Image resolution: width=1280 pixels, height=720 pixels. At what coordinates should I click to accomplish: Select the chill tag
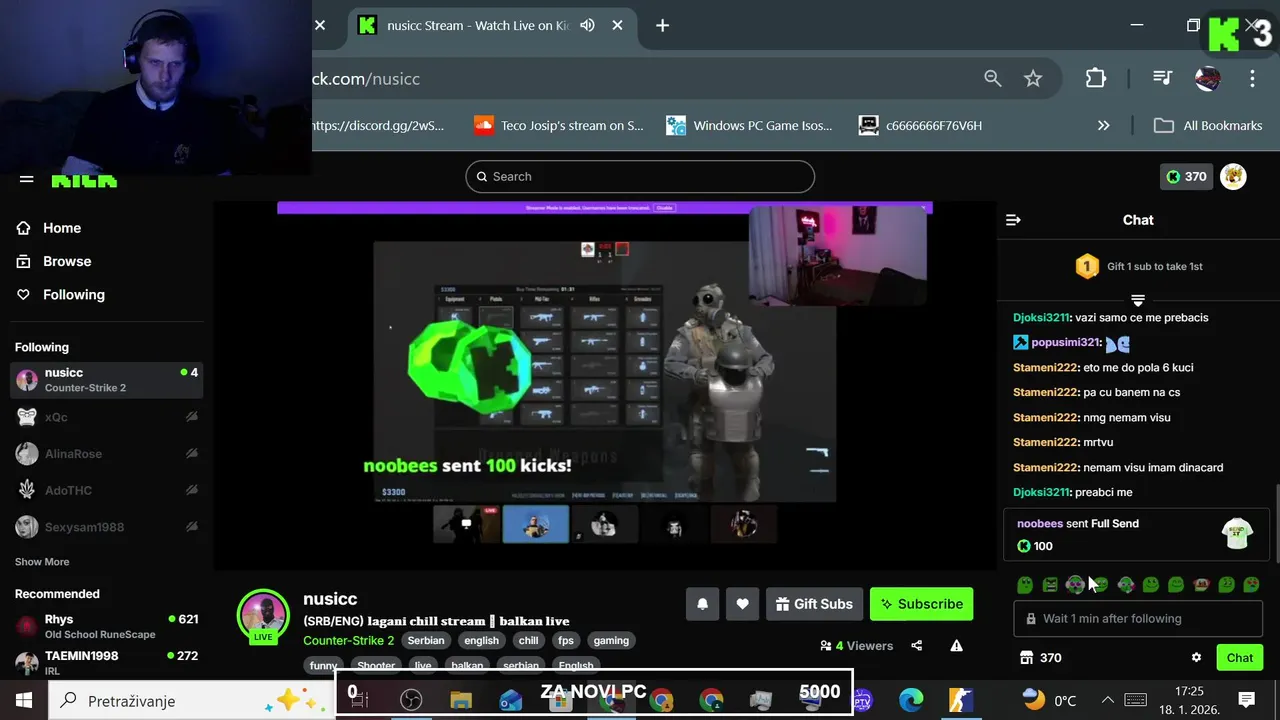point(528,641)
